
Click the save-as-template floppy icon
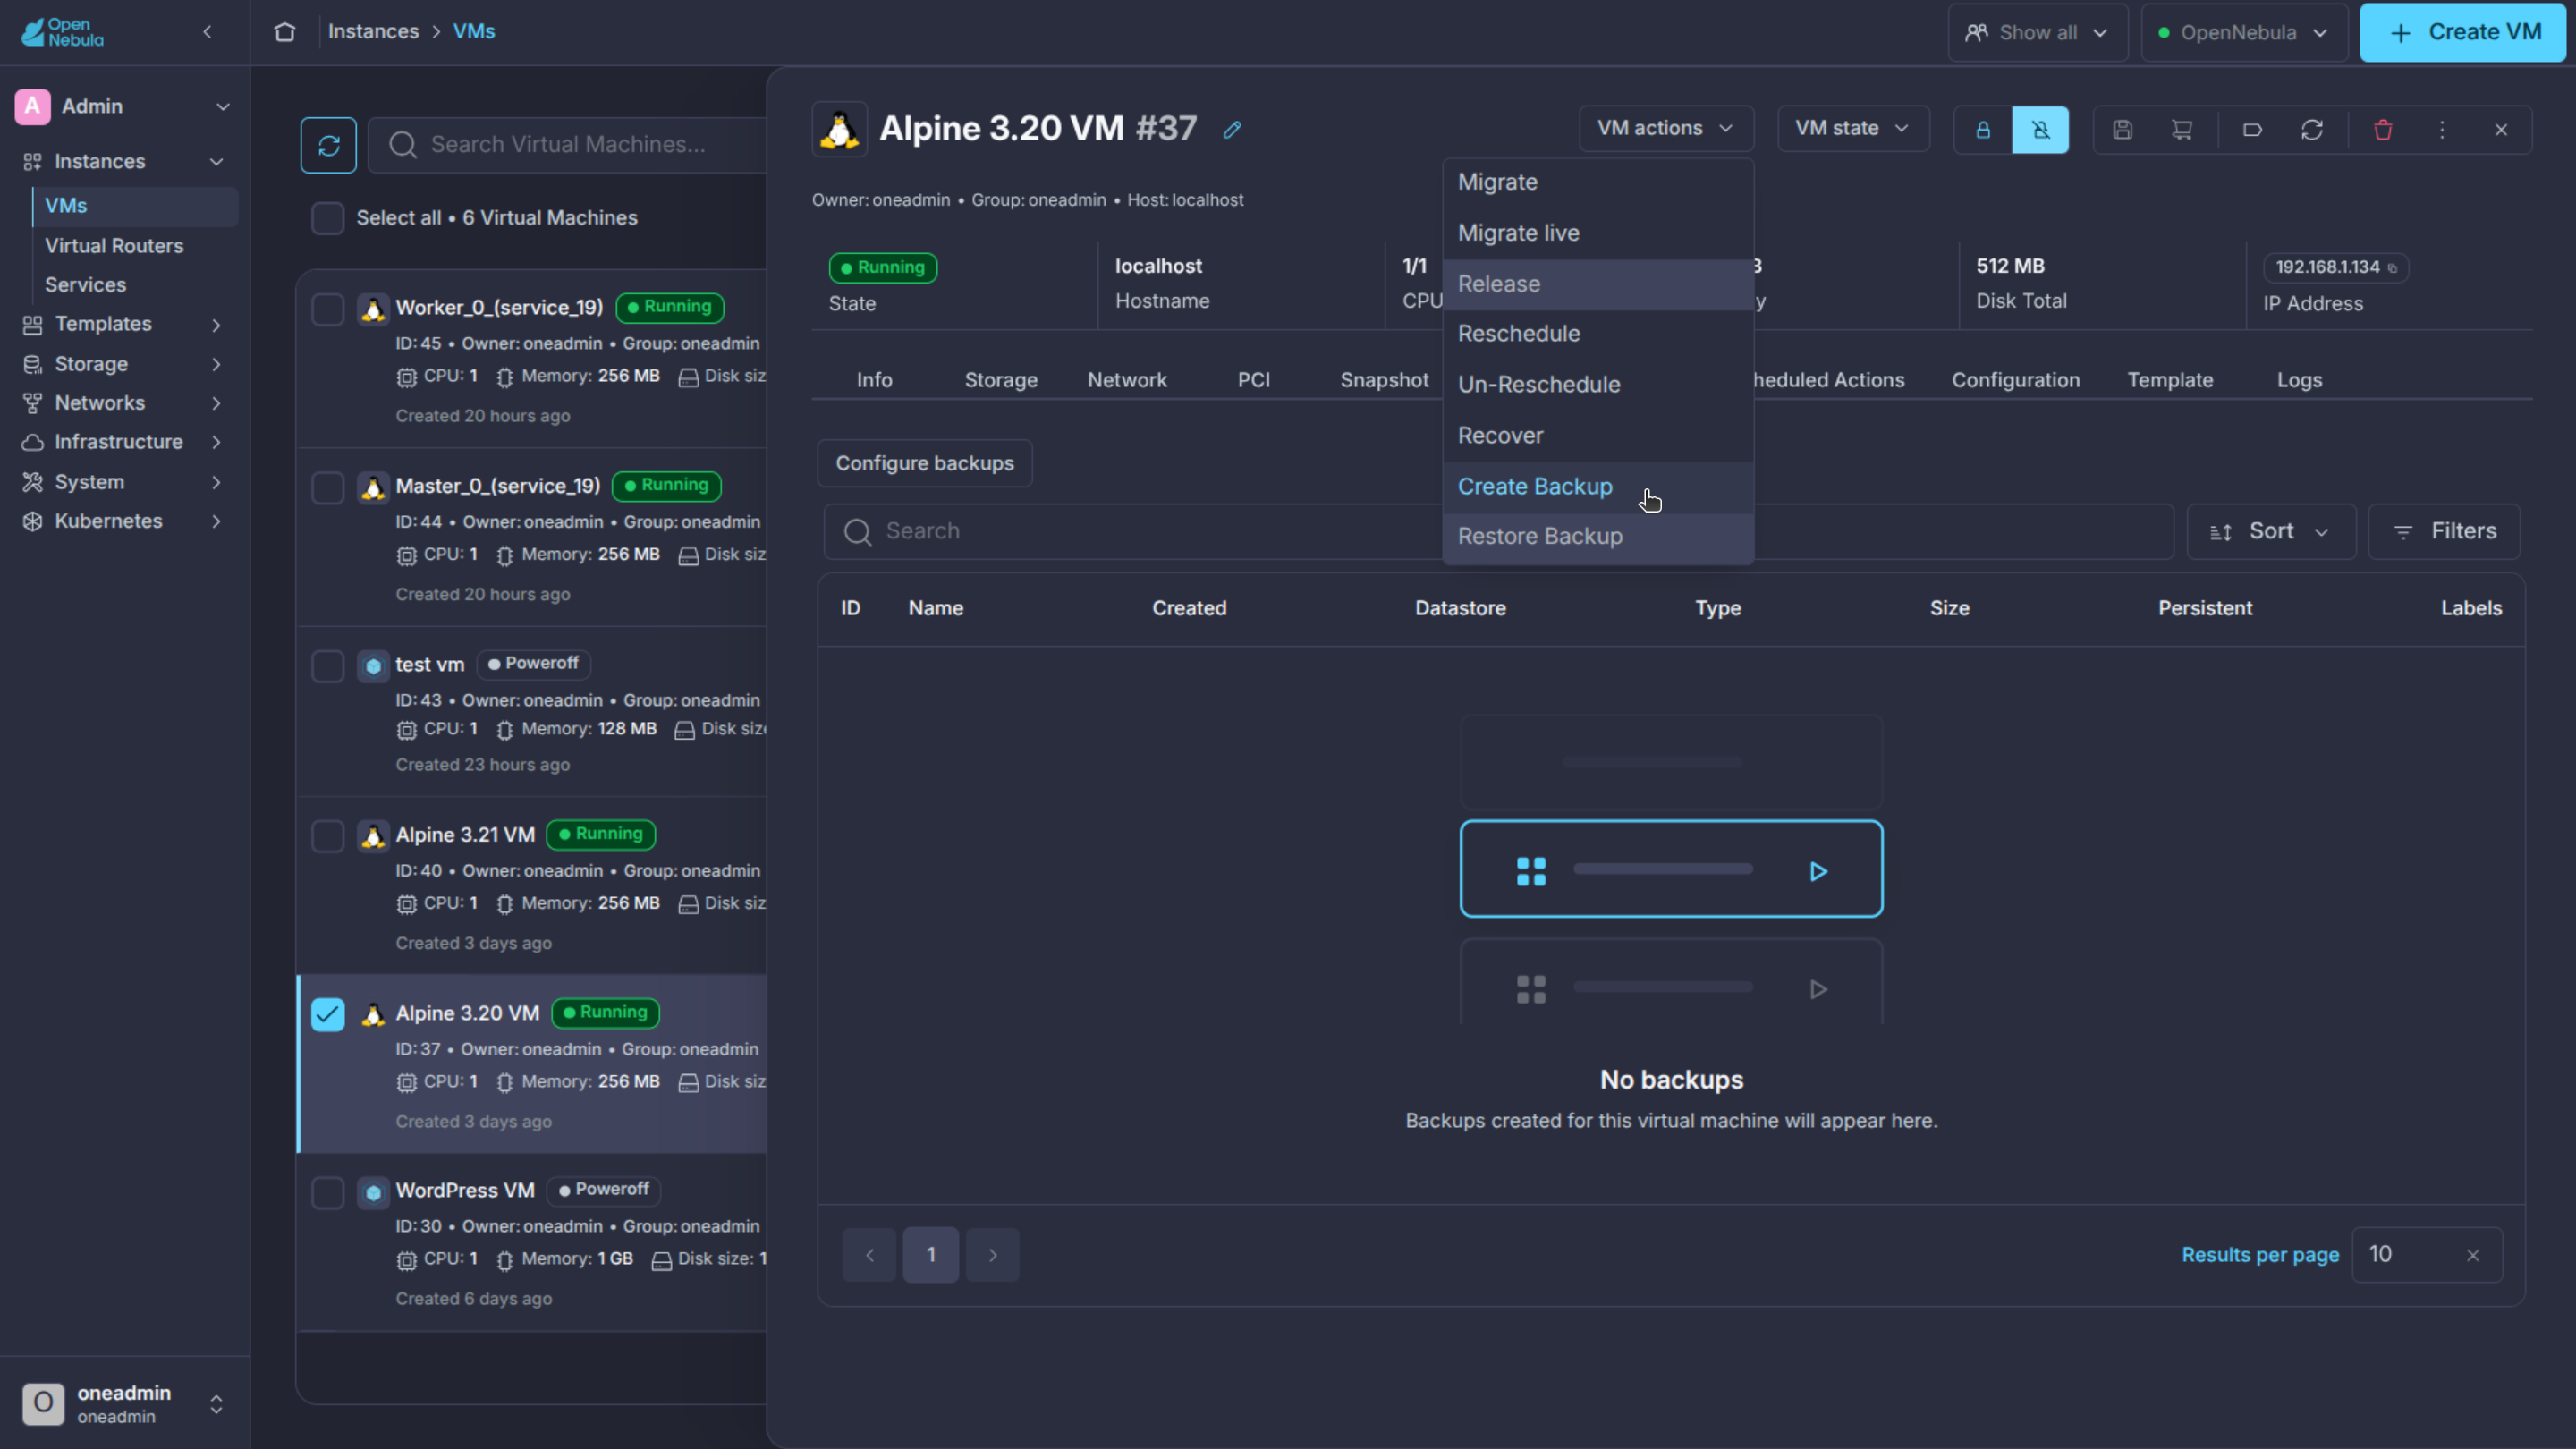coord(2122,130)
